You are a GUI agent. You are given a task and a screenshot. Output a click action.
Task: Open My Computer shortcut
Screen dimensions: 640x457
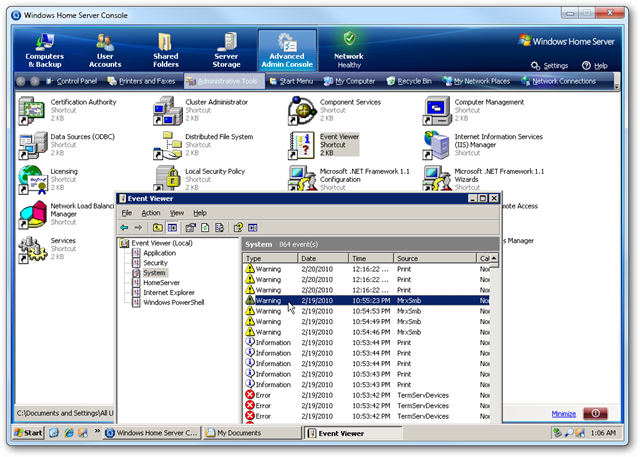[349, 81]
